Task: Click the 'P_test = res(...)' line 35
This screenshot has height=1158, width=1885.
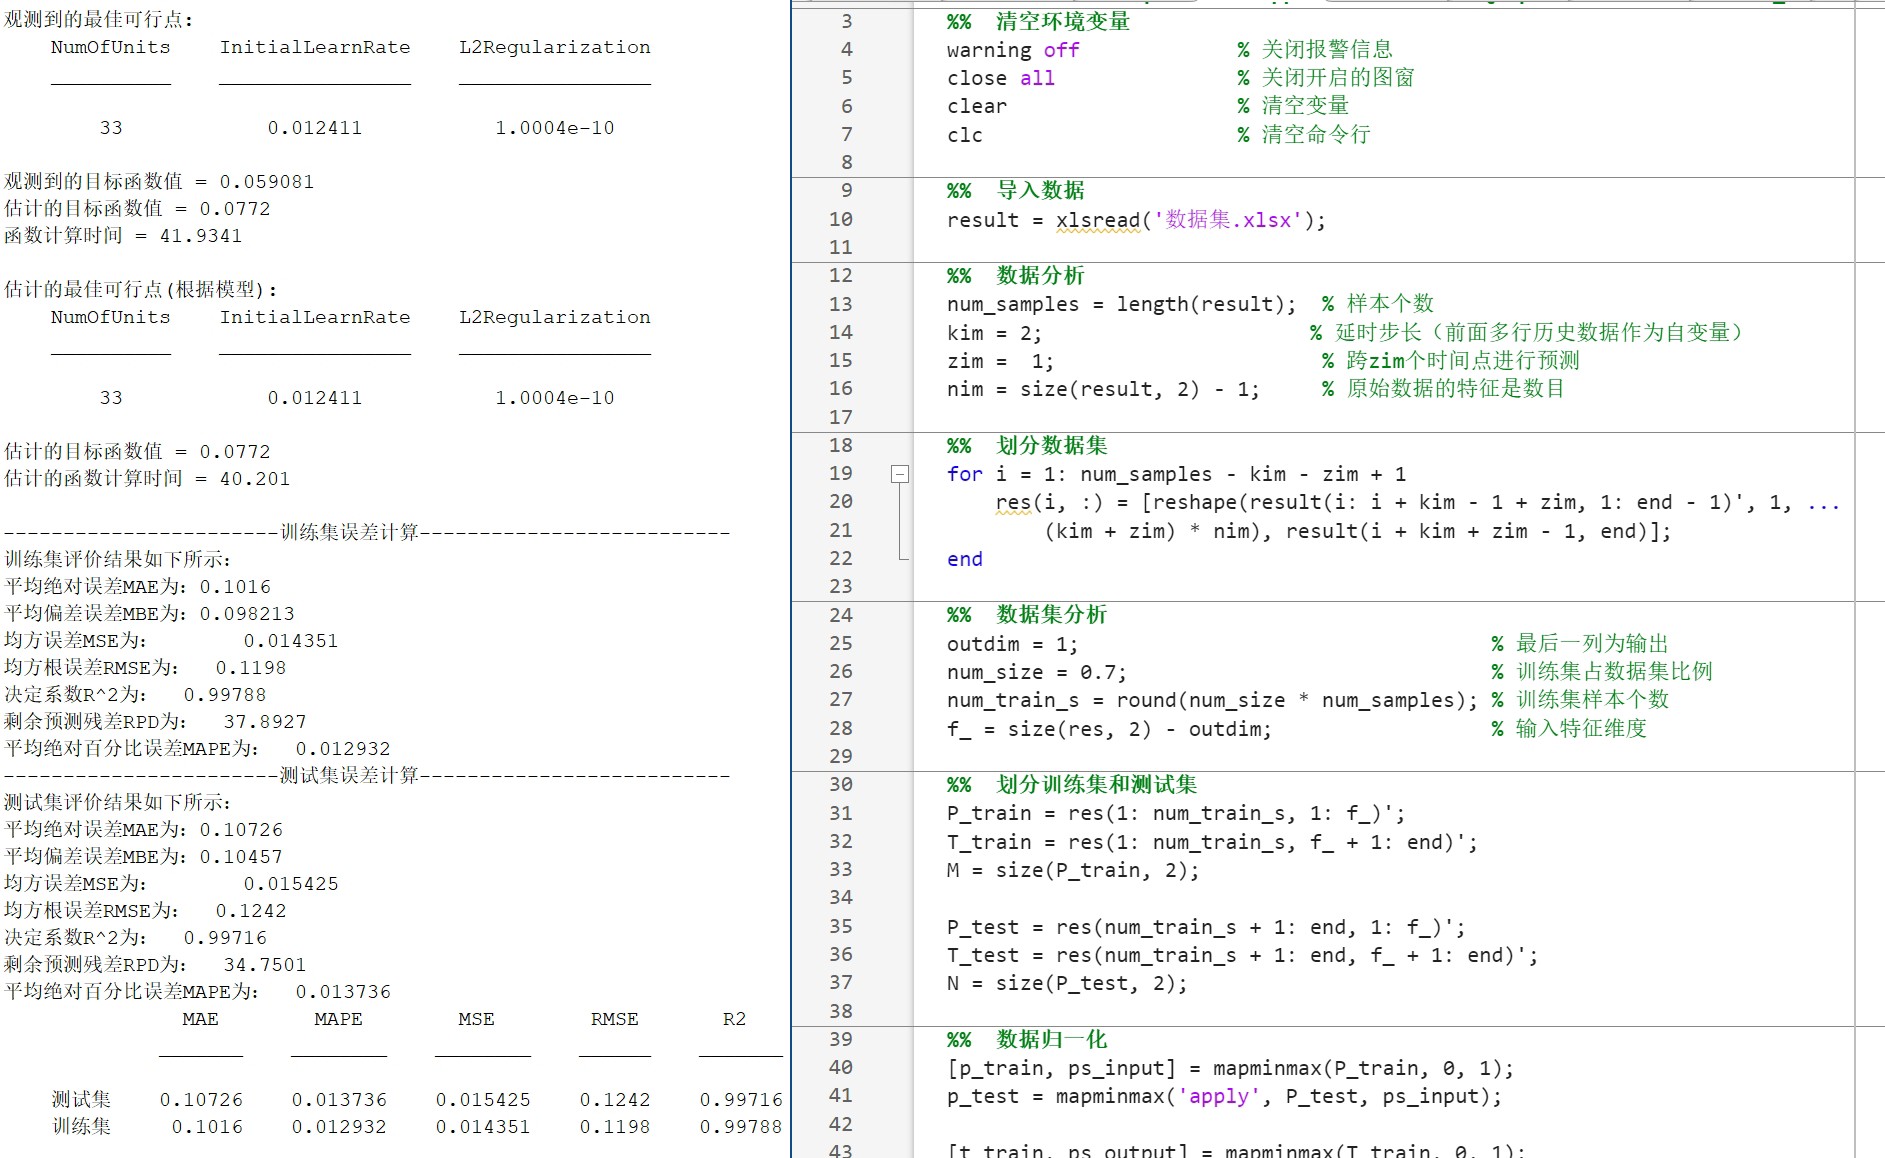Action: click(1206, 927)
